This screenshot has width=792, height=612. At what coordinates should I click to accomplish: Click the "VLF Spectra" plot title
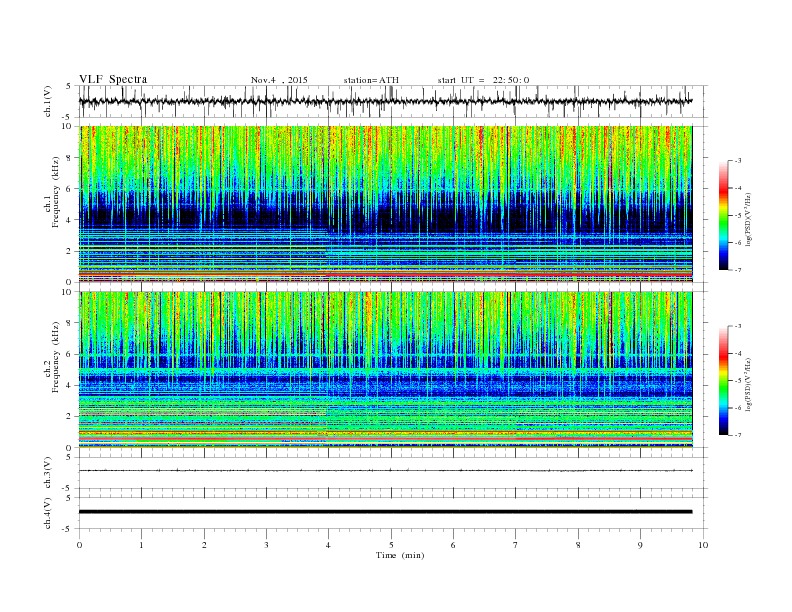point(113,79)
